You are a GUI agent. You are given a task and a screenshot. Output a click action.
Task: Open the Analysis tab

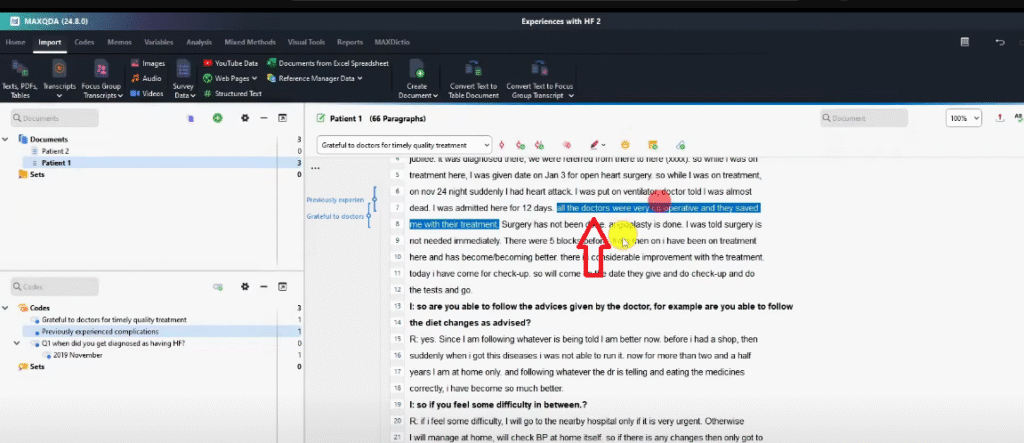coord(199,42)
